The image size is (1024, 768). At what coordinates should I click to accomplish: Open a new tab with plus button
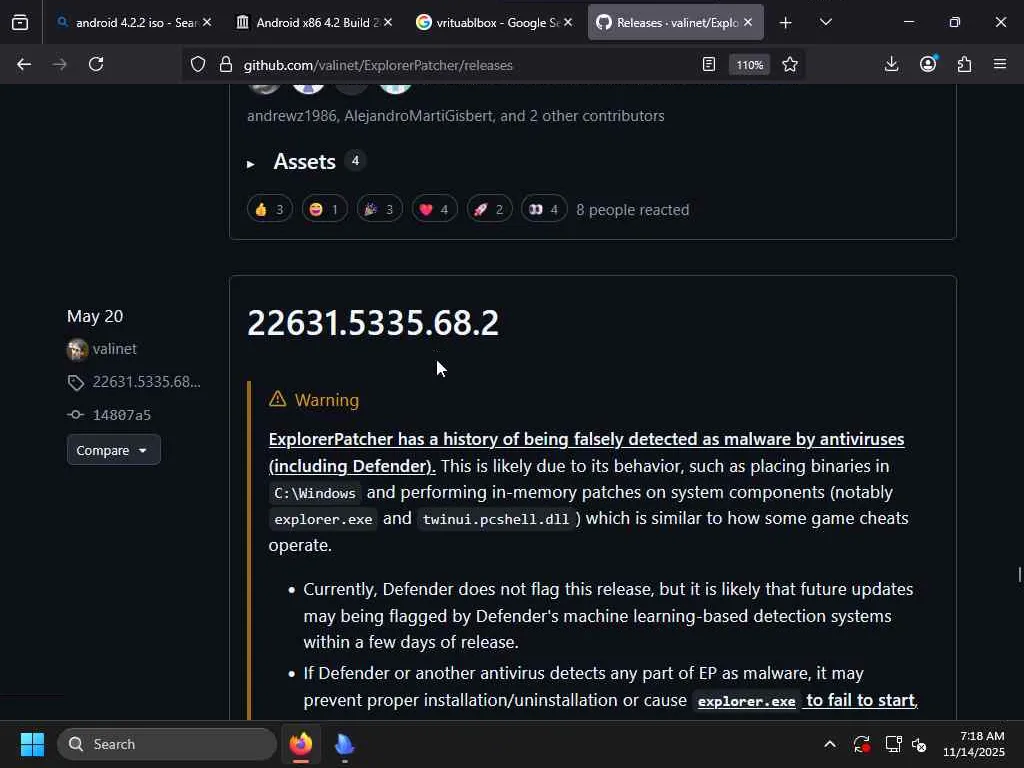click(x=786, y=23)
